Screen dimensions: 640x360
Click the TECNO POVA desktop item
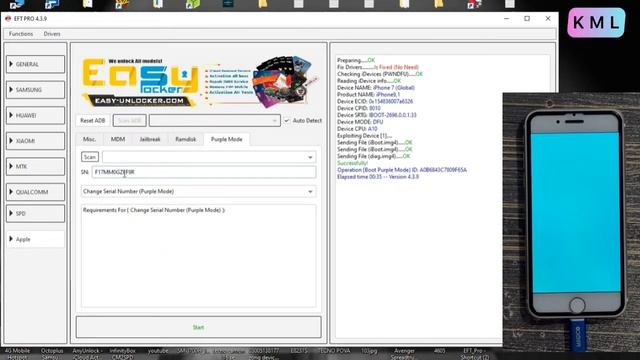334,351
